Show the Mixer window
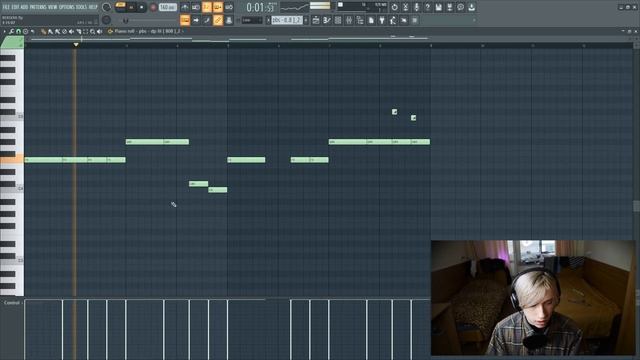Screen dimensions: 640x360 tap(349, 20)
